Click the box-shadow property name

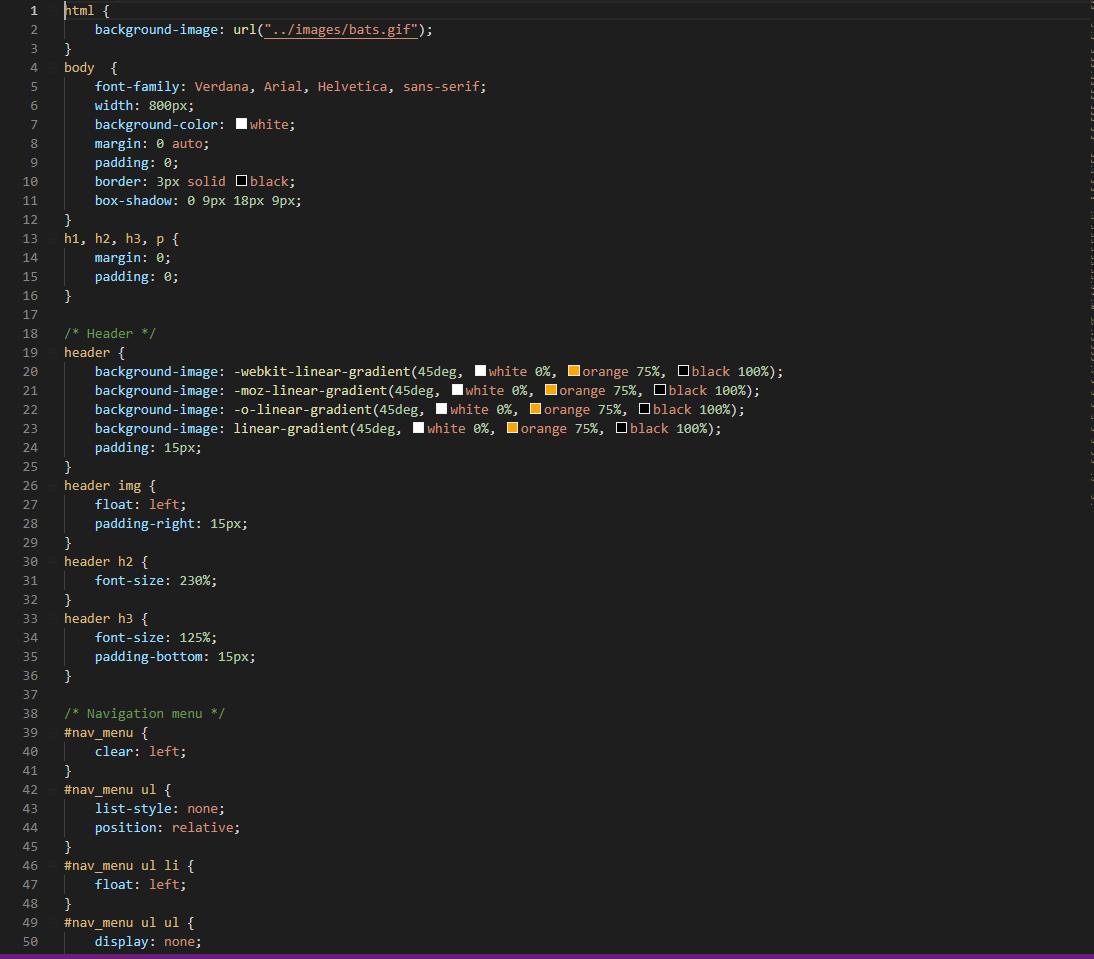[x=133, y=200]
